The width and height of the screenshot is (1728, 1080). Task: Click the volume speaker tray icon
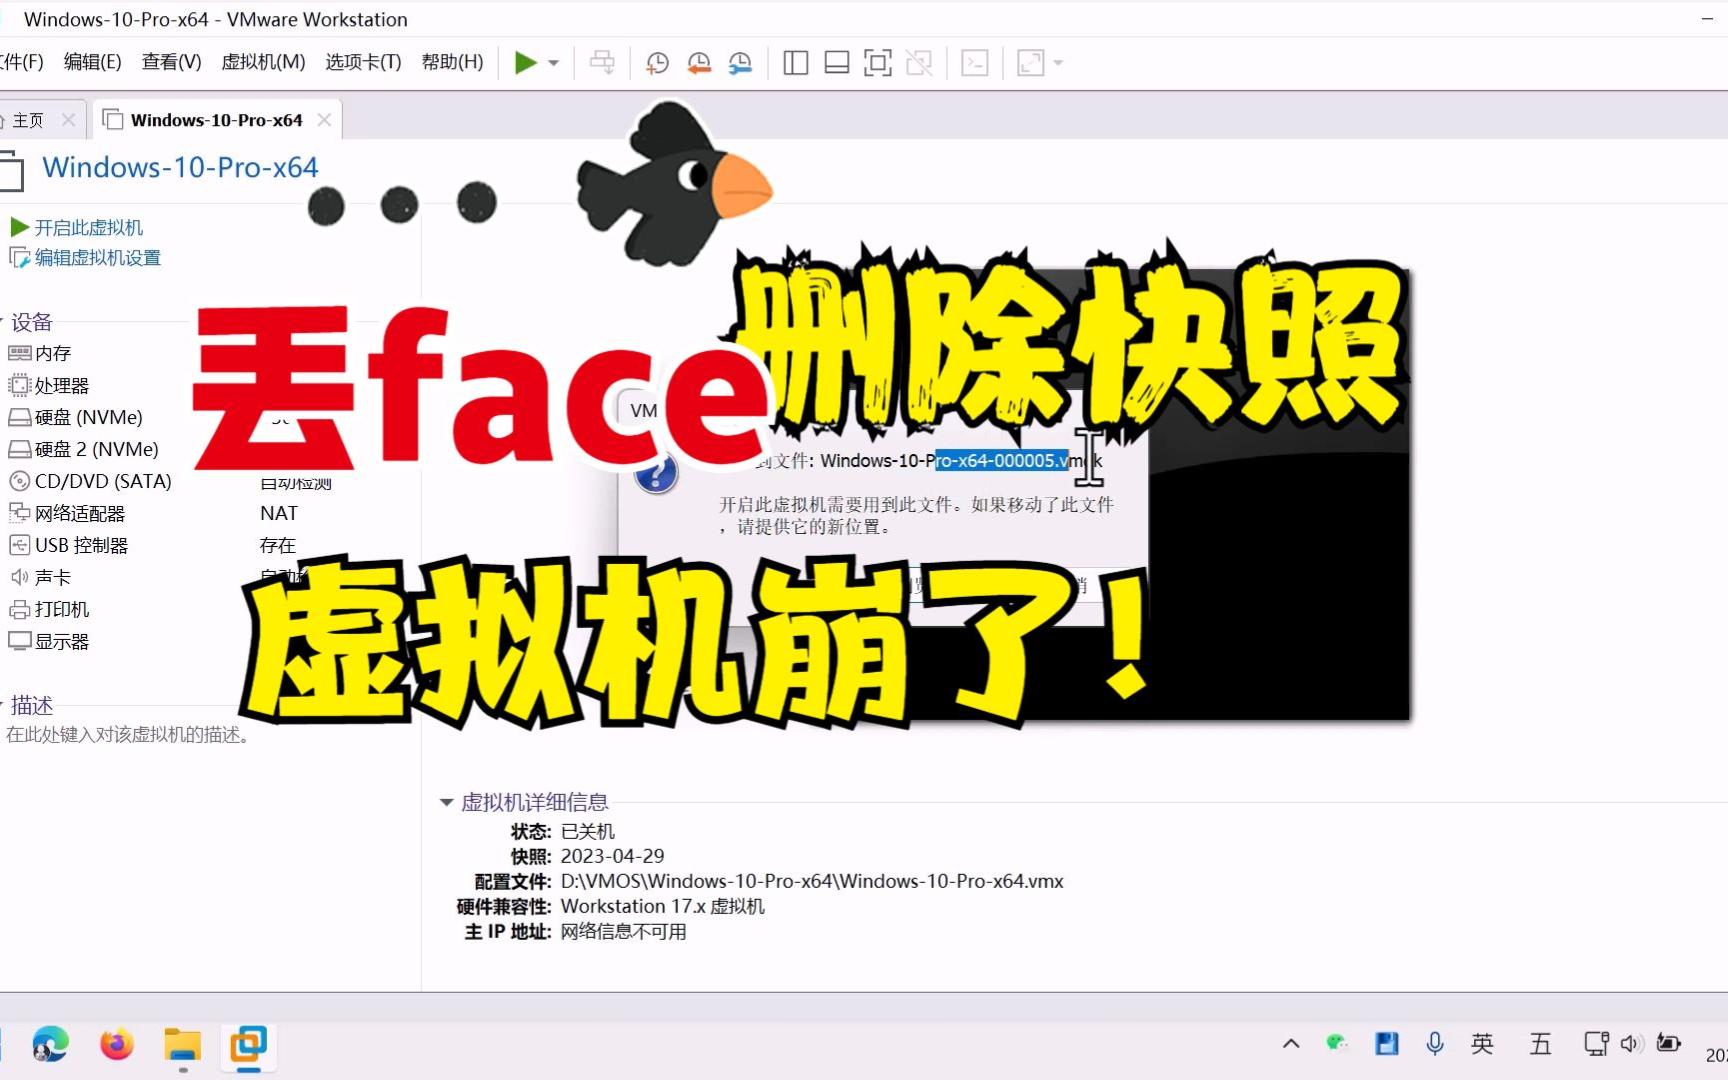(x=1631, y=1044)
